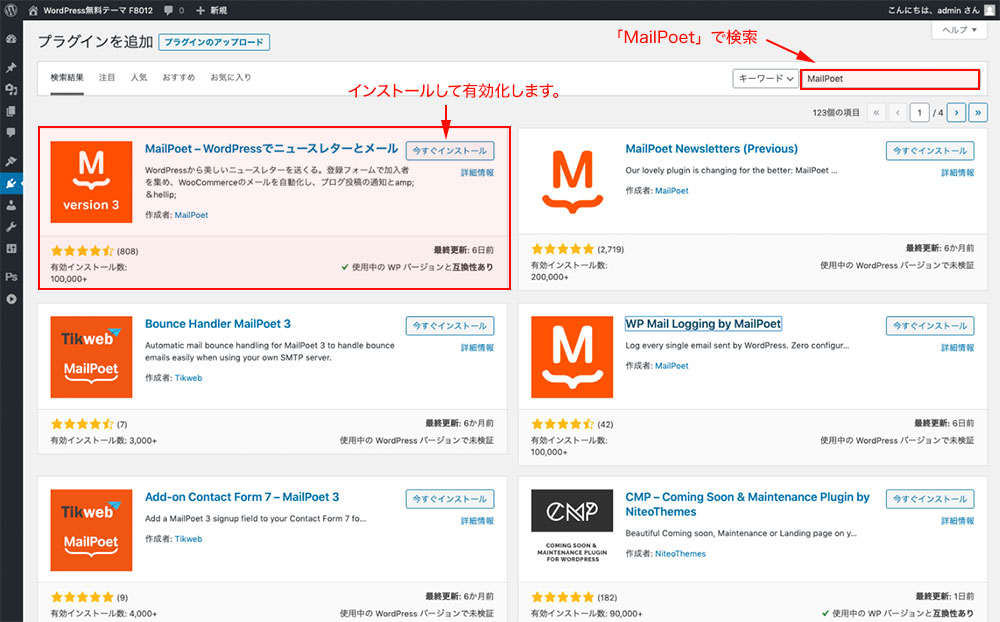
Task: Install MailPoet newsletter plugin now
Action: click(450, 151)
